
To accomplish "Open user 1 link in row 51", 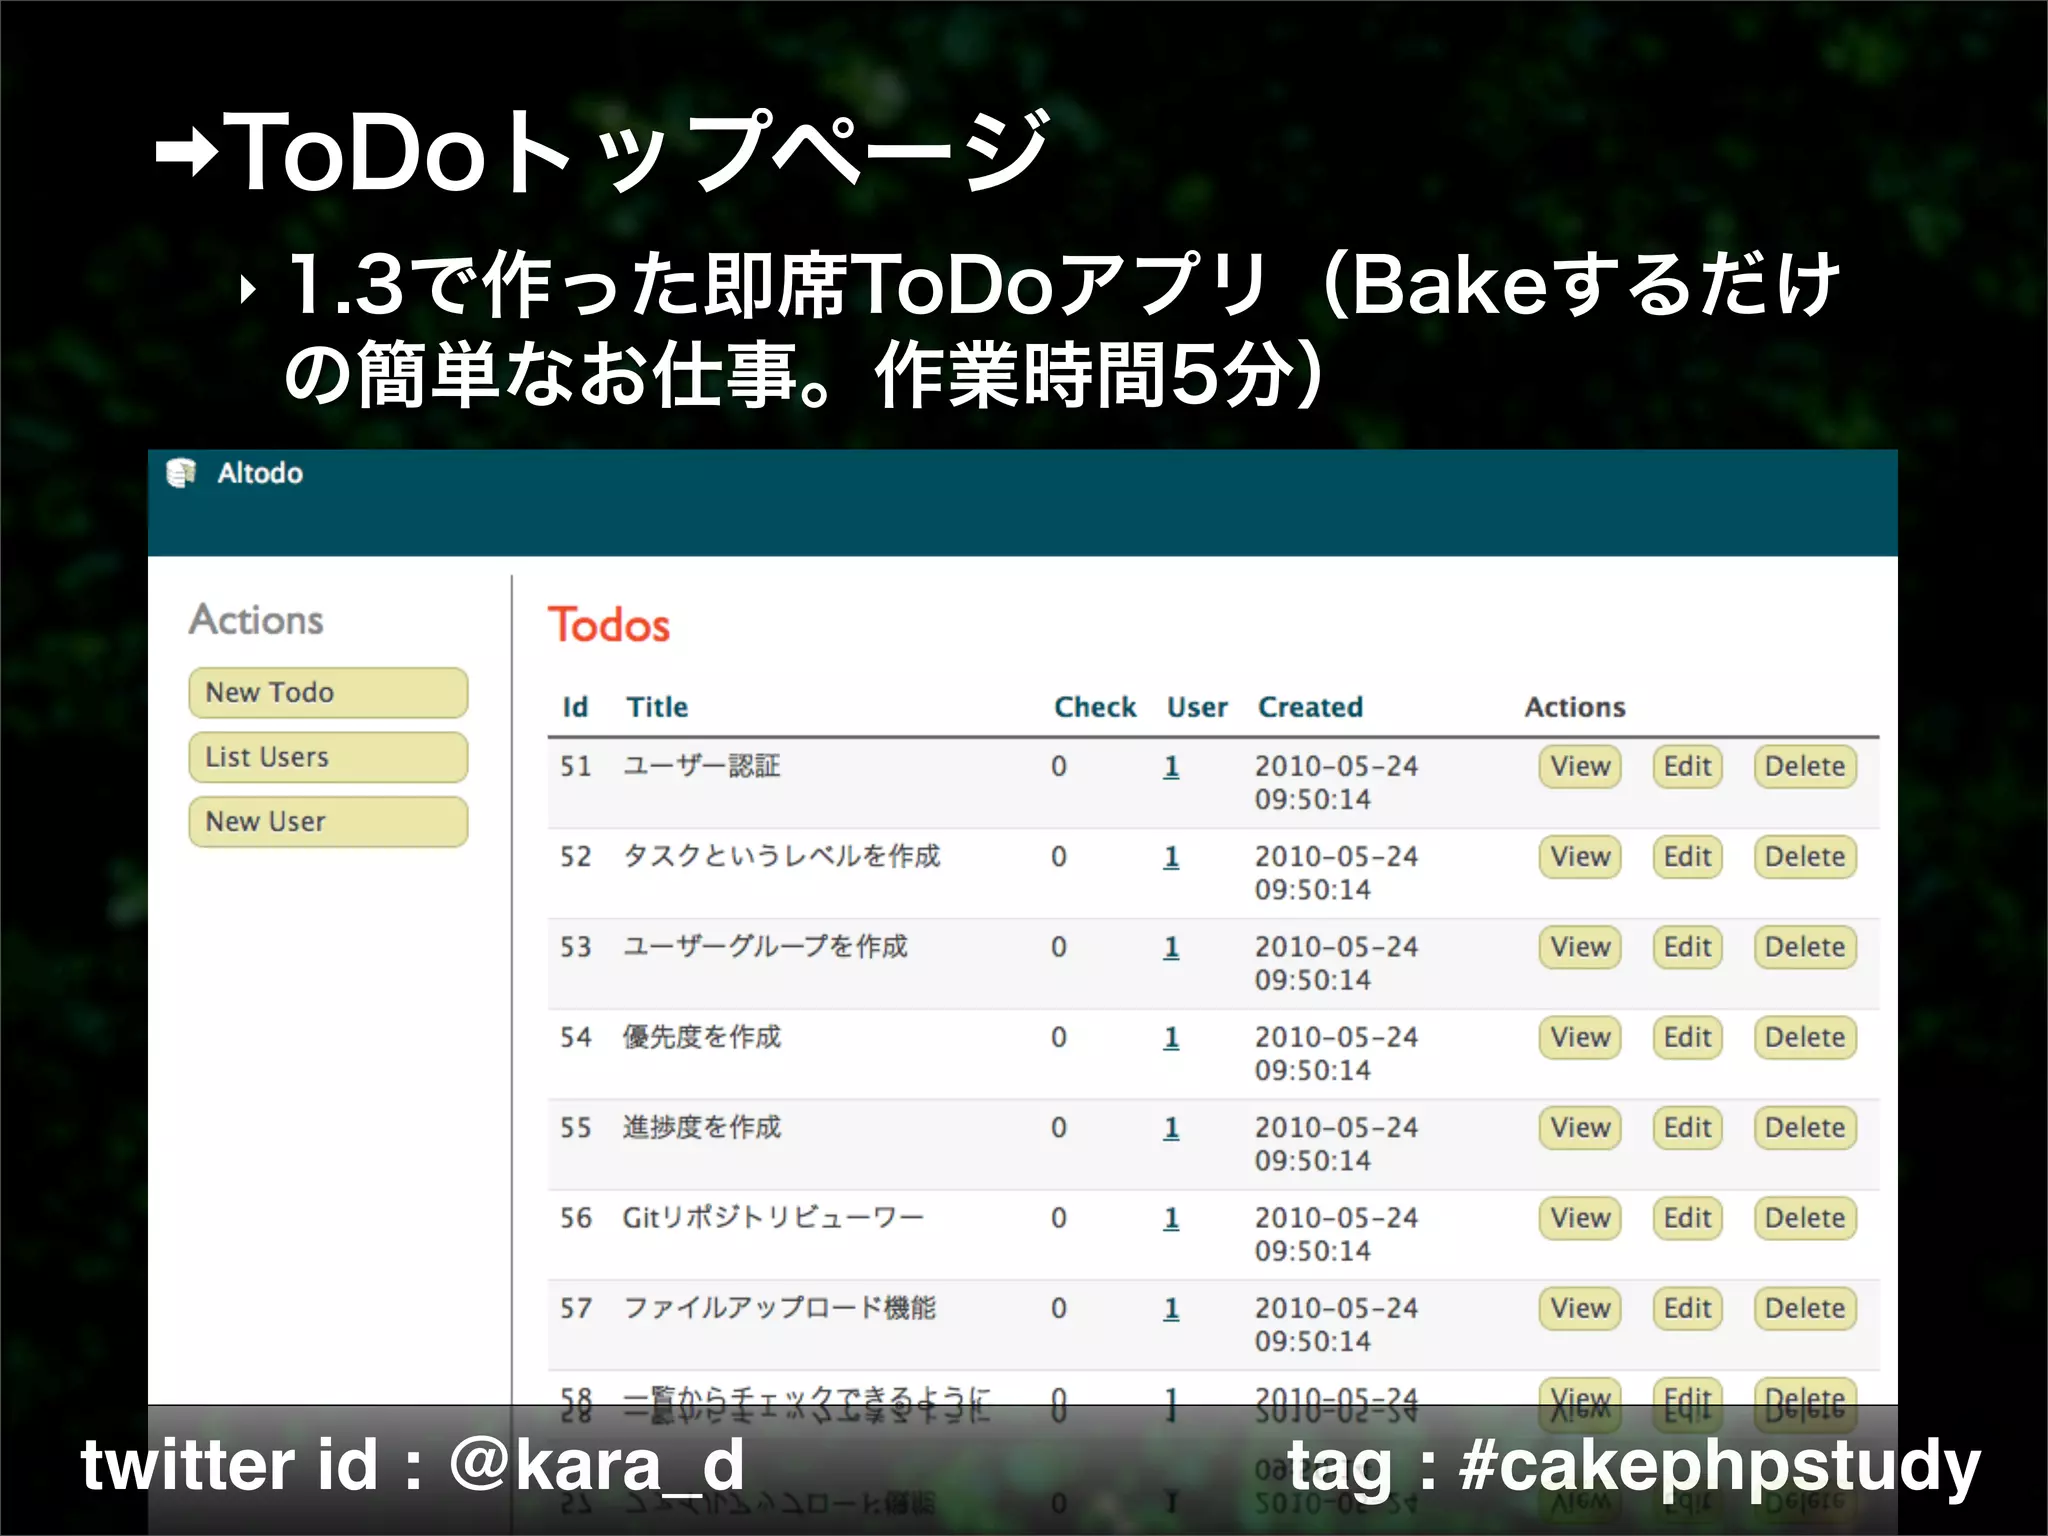I will tap(1171, 767).
